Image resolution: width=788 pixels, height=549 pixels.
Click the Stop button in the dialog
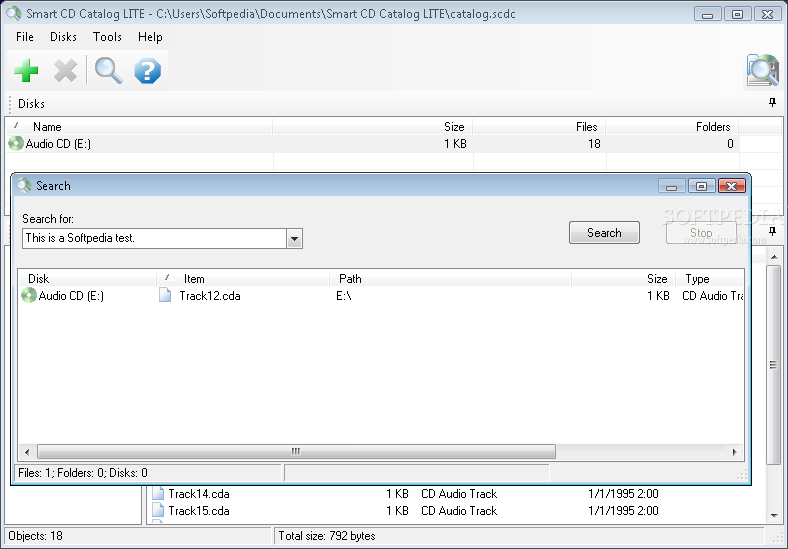tap(701, 233)
